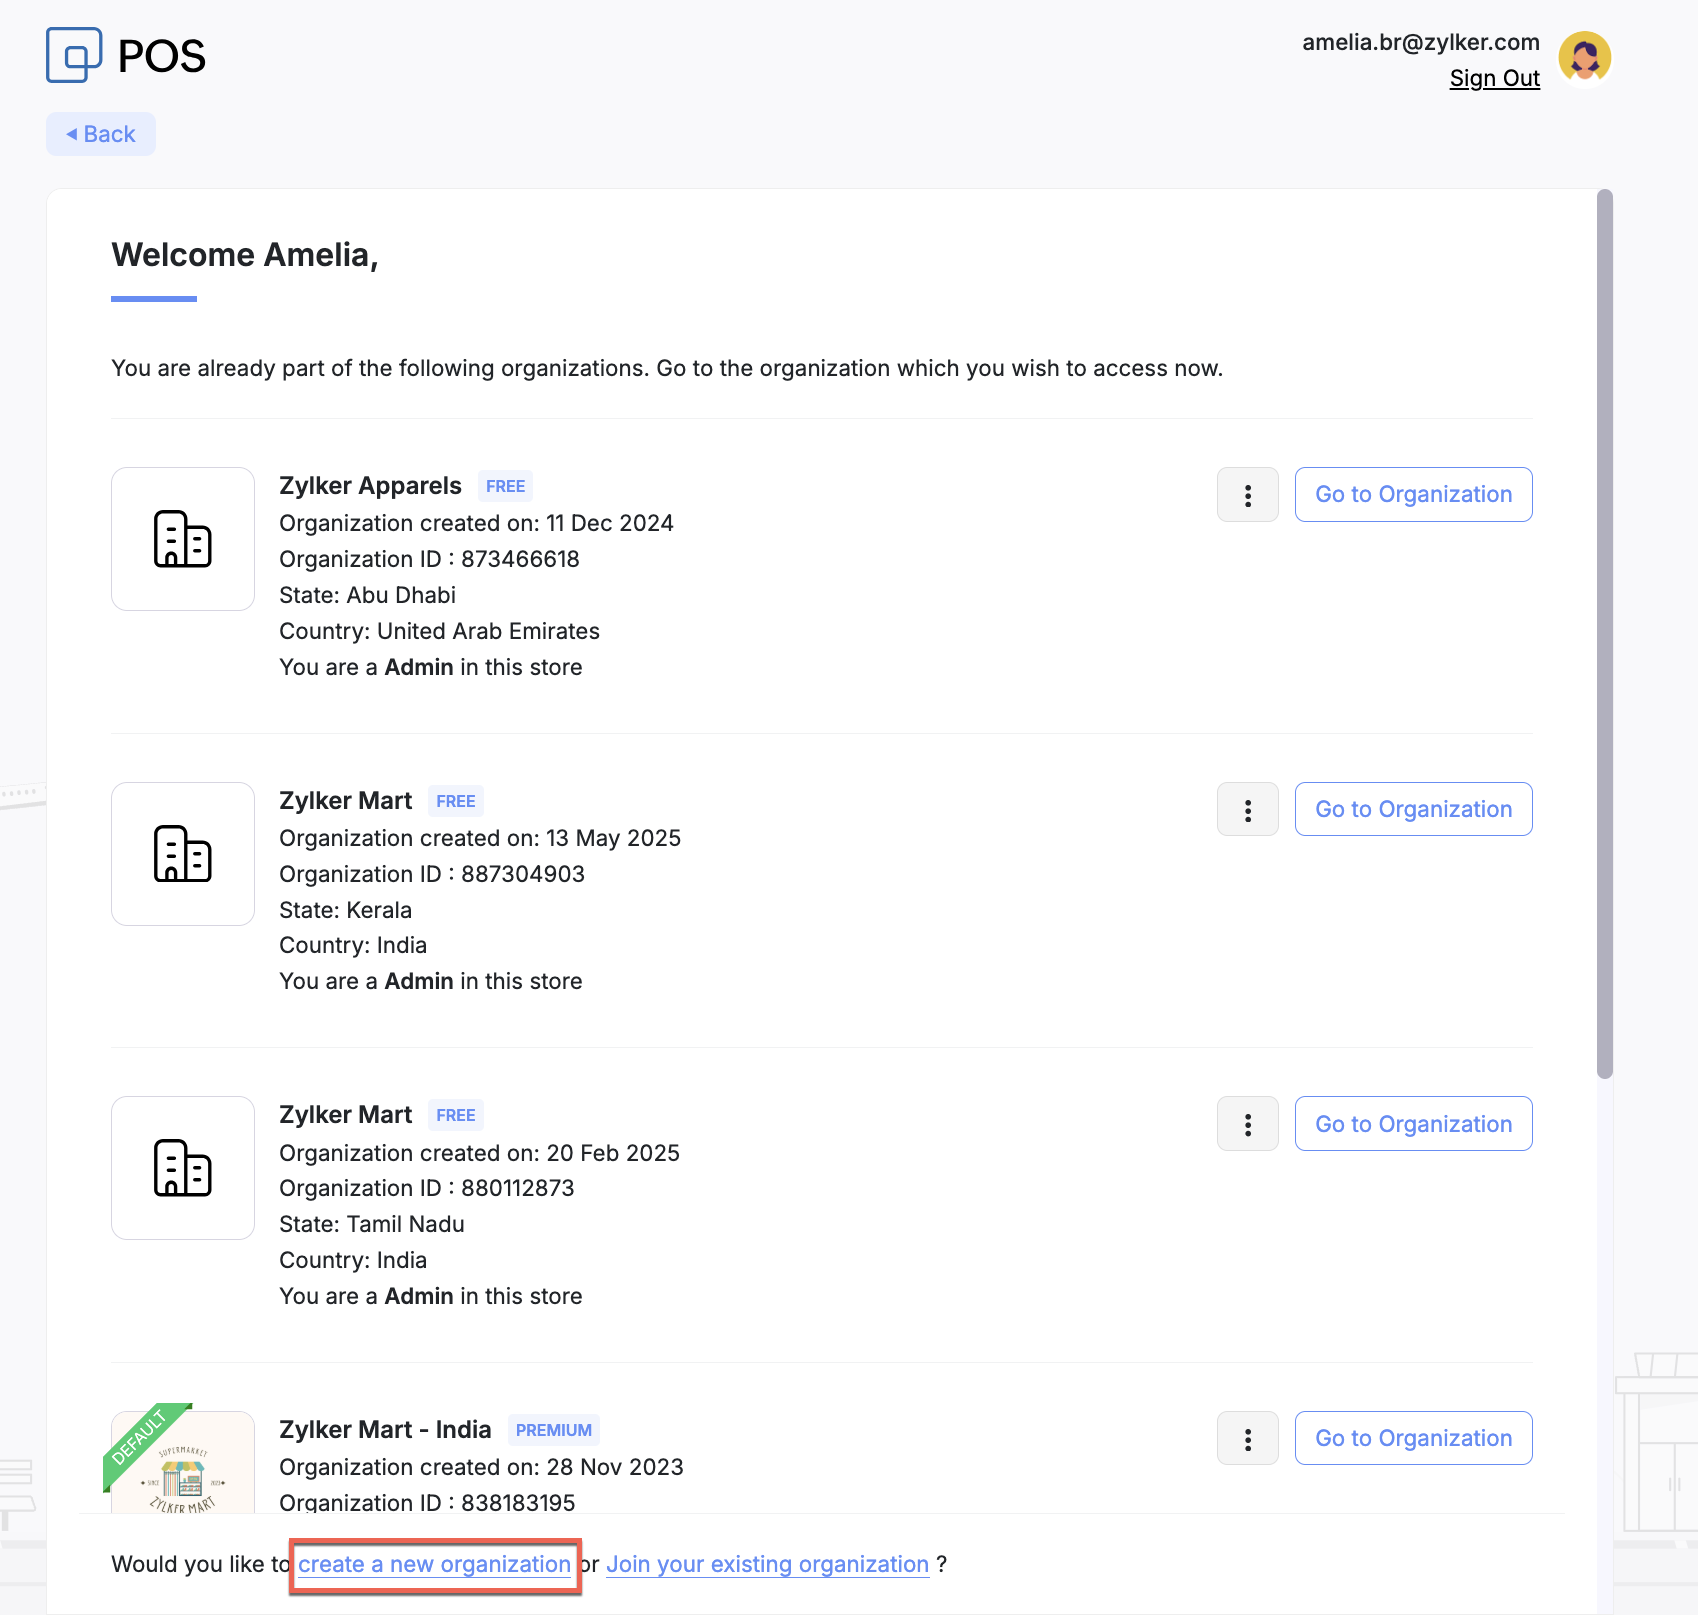1698x1616 pixels.
Task: Go back using the Back button
Action: coord(101,134)
